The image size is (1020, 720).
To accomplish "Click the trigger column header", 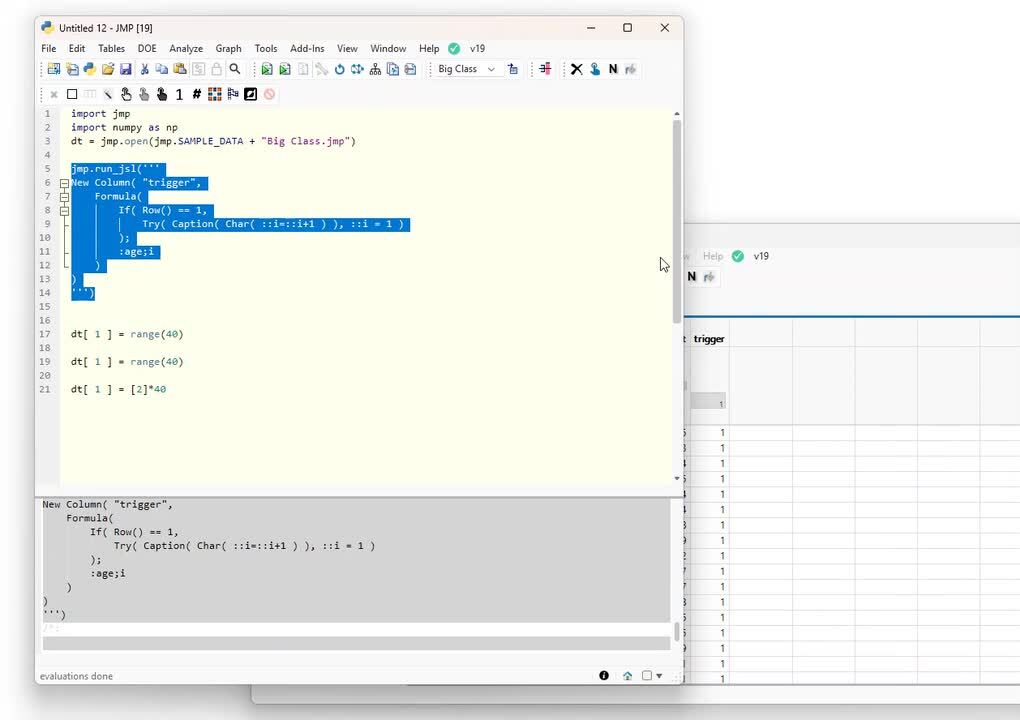I will click(x=708, y=339).
